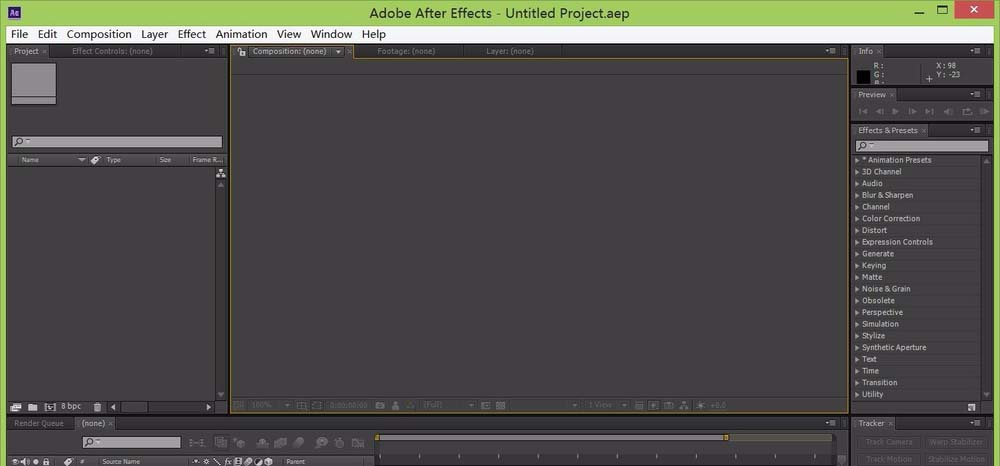
Task: Click the New Composition icon in Project panel
Action: coord(50,407)
